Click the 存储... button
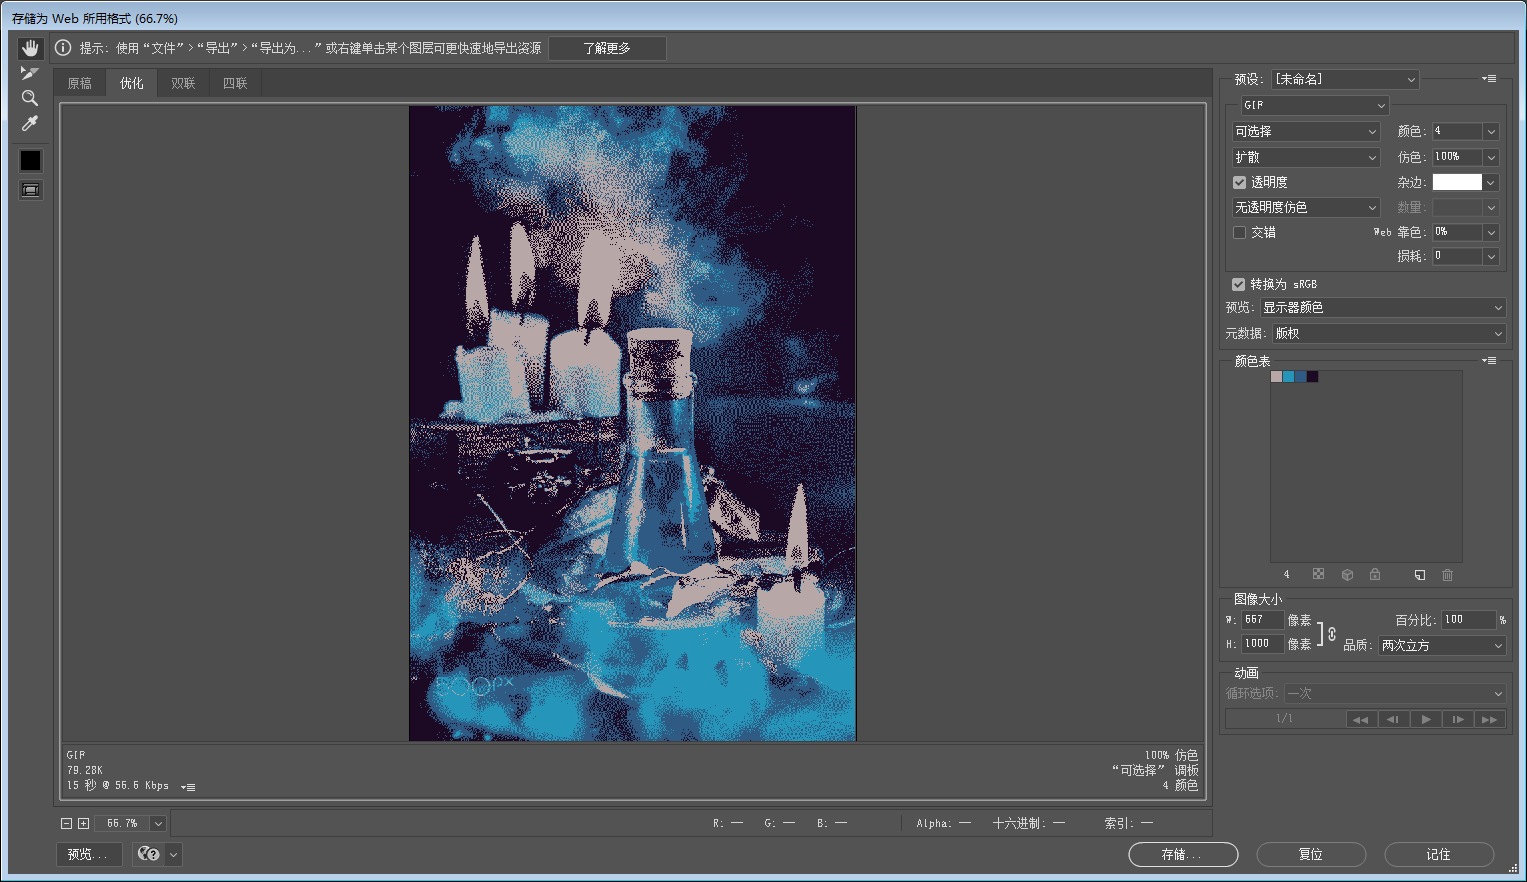Image resolution: width=1527 pixels, height=882 pixels. [x=1182, y=855]
